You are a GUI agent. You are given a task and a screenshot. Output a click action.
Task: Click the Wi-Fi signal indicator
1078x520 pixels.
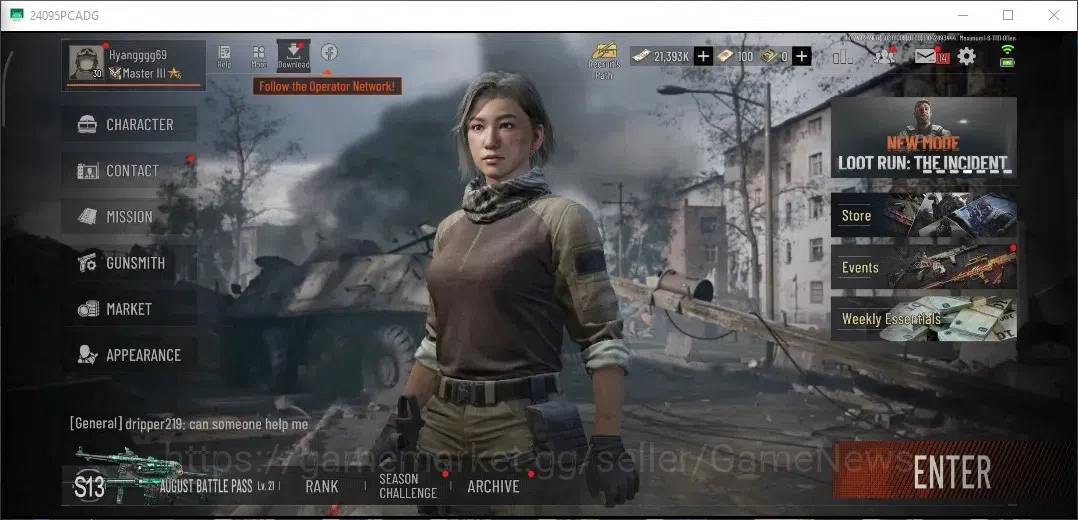(1007, 50)
